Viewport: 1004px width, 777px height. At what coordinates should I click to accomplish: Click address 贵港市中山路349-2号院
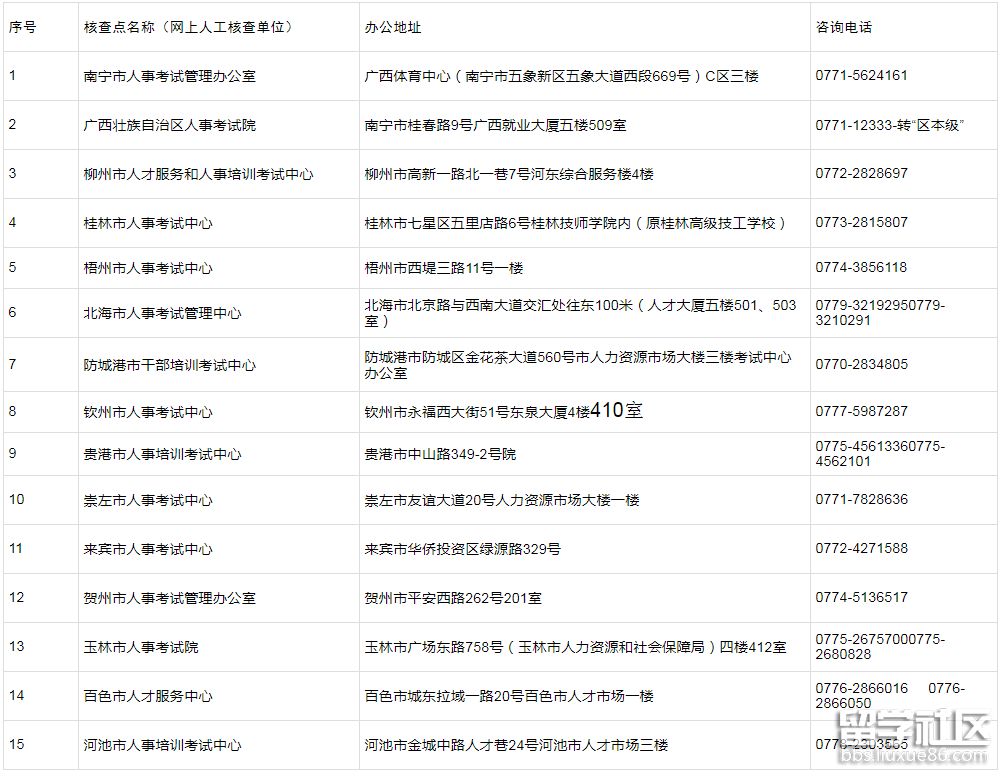point(439,454)
